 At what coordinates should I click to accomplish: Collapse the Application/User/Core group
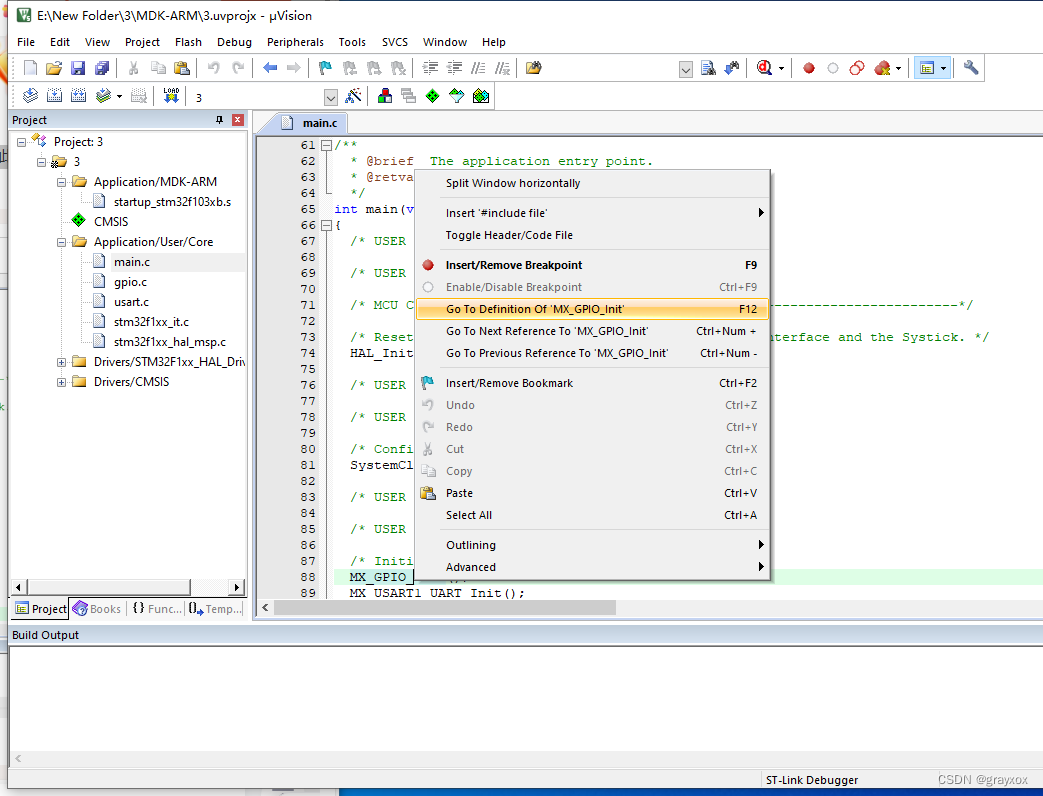[61, 242]
